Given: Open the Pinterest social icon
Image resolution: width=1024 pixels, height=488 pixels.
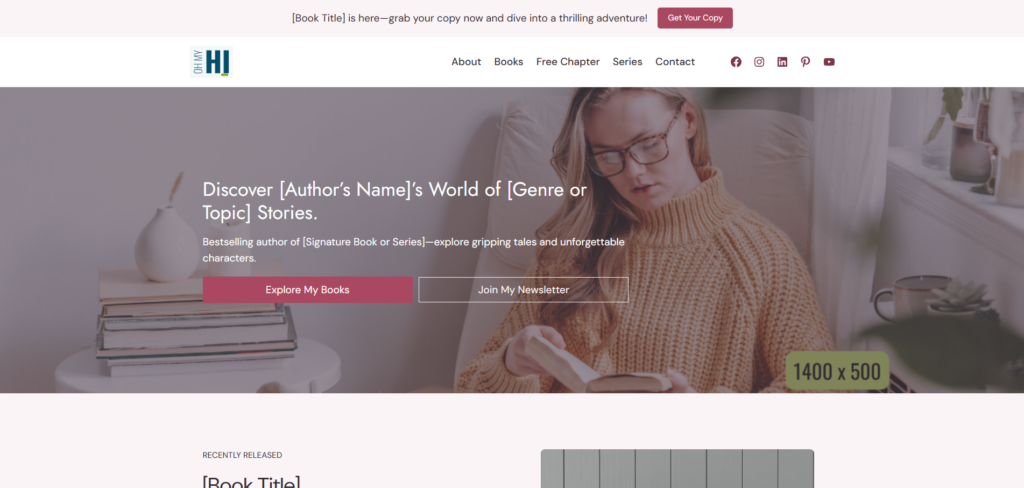Looking at the screenshot, I should (x=805, y=62).
